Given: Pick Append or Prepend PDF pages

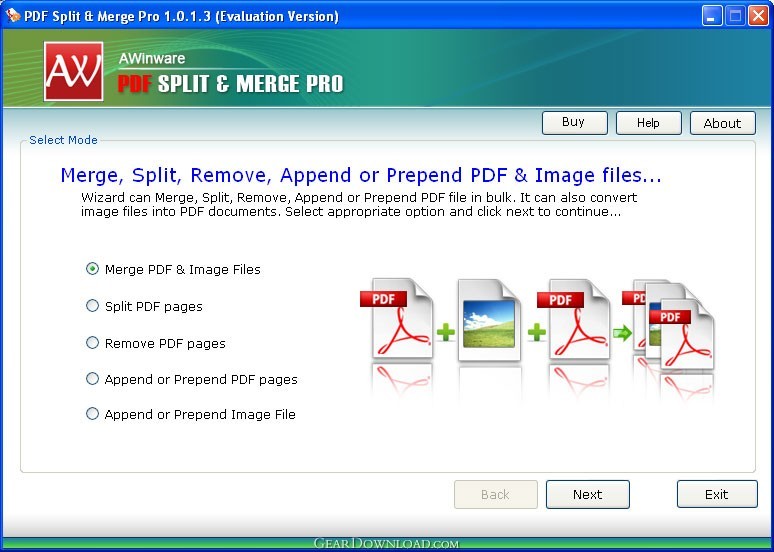Looking at the screenshot, I should [93, 379].
